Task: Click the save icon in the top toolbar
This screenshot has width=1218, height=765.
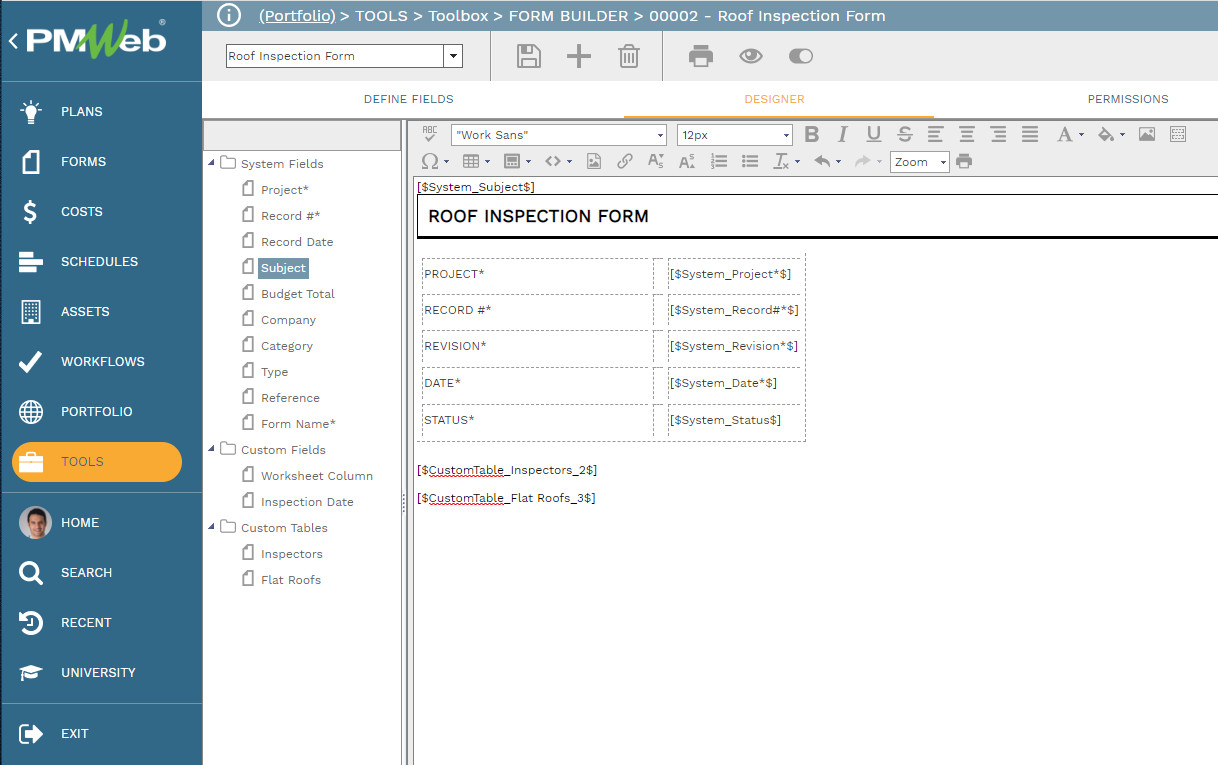Action: (529, 56)
